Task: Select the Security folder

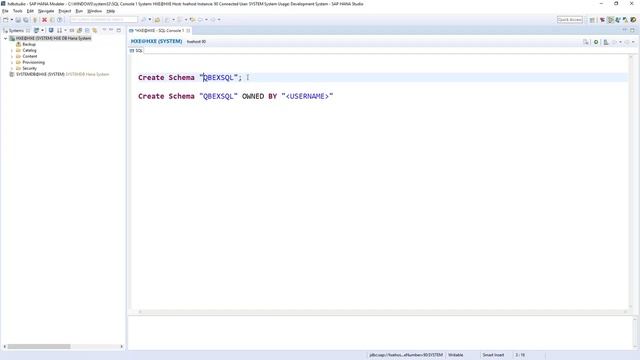Action: click(x=29, y=69)
